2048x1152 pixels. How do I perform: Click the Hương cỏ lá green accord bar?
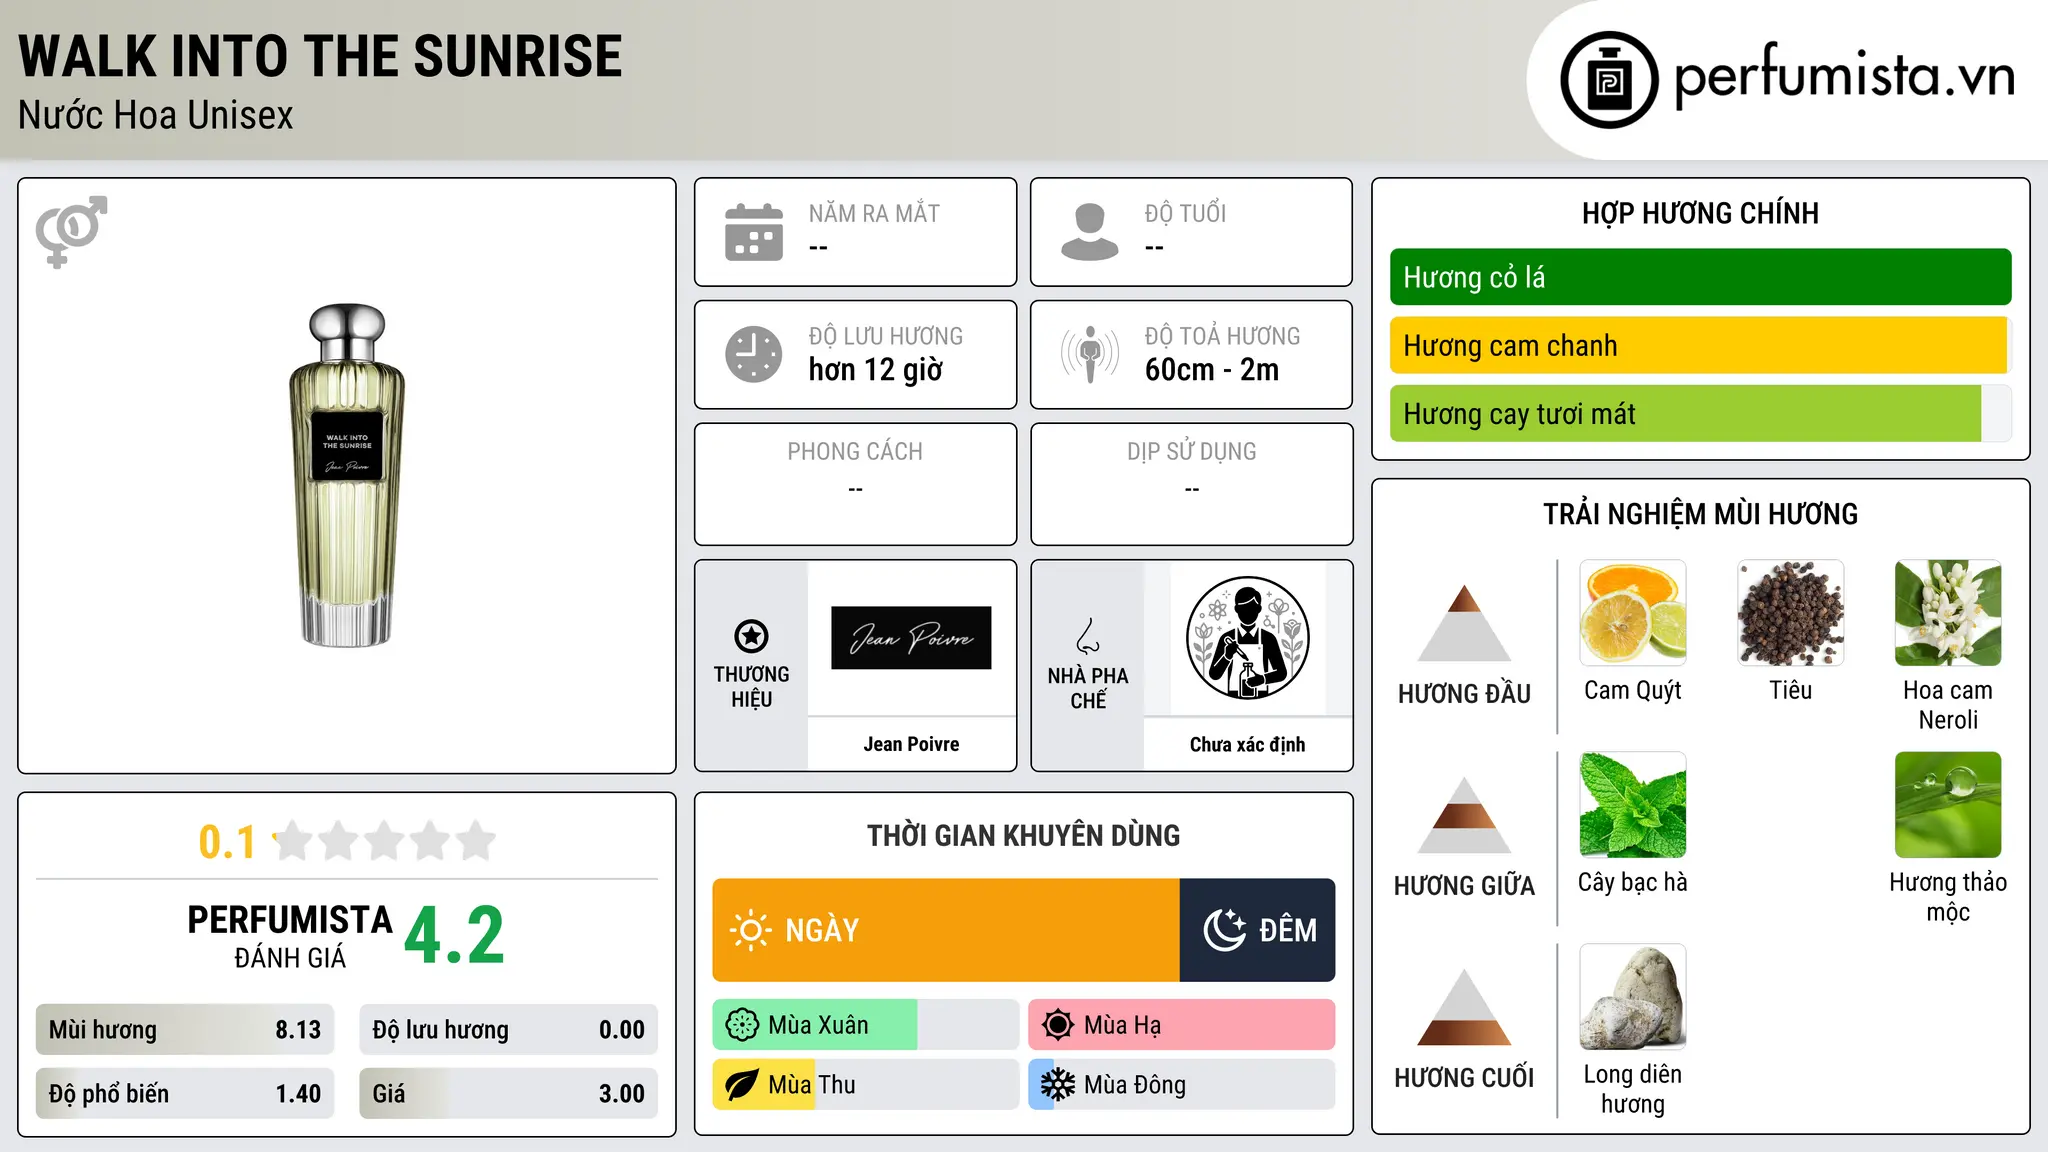1700,277
